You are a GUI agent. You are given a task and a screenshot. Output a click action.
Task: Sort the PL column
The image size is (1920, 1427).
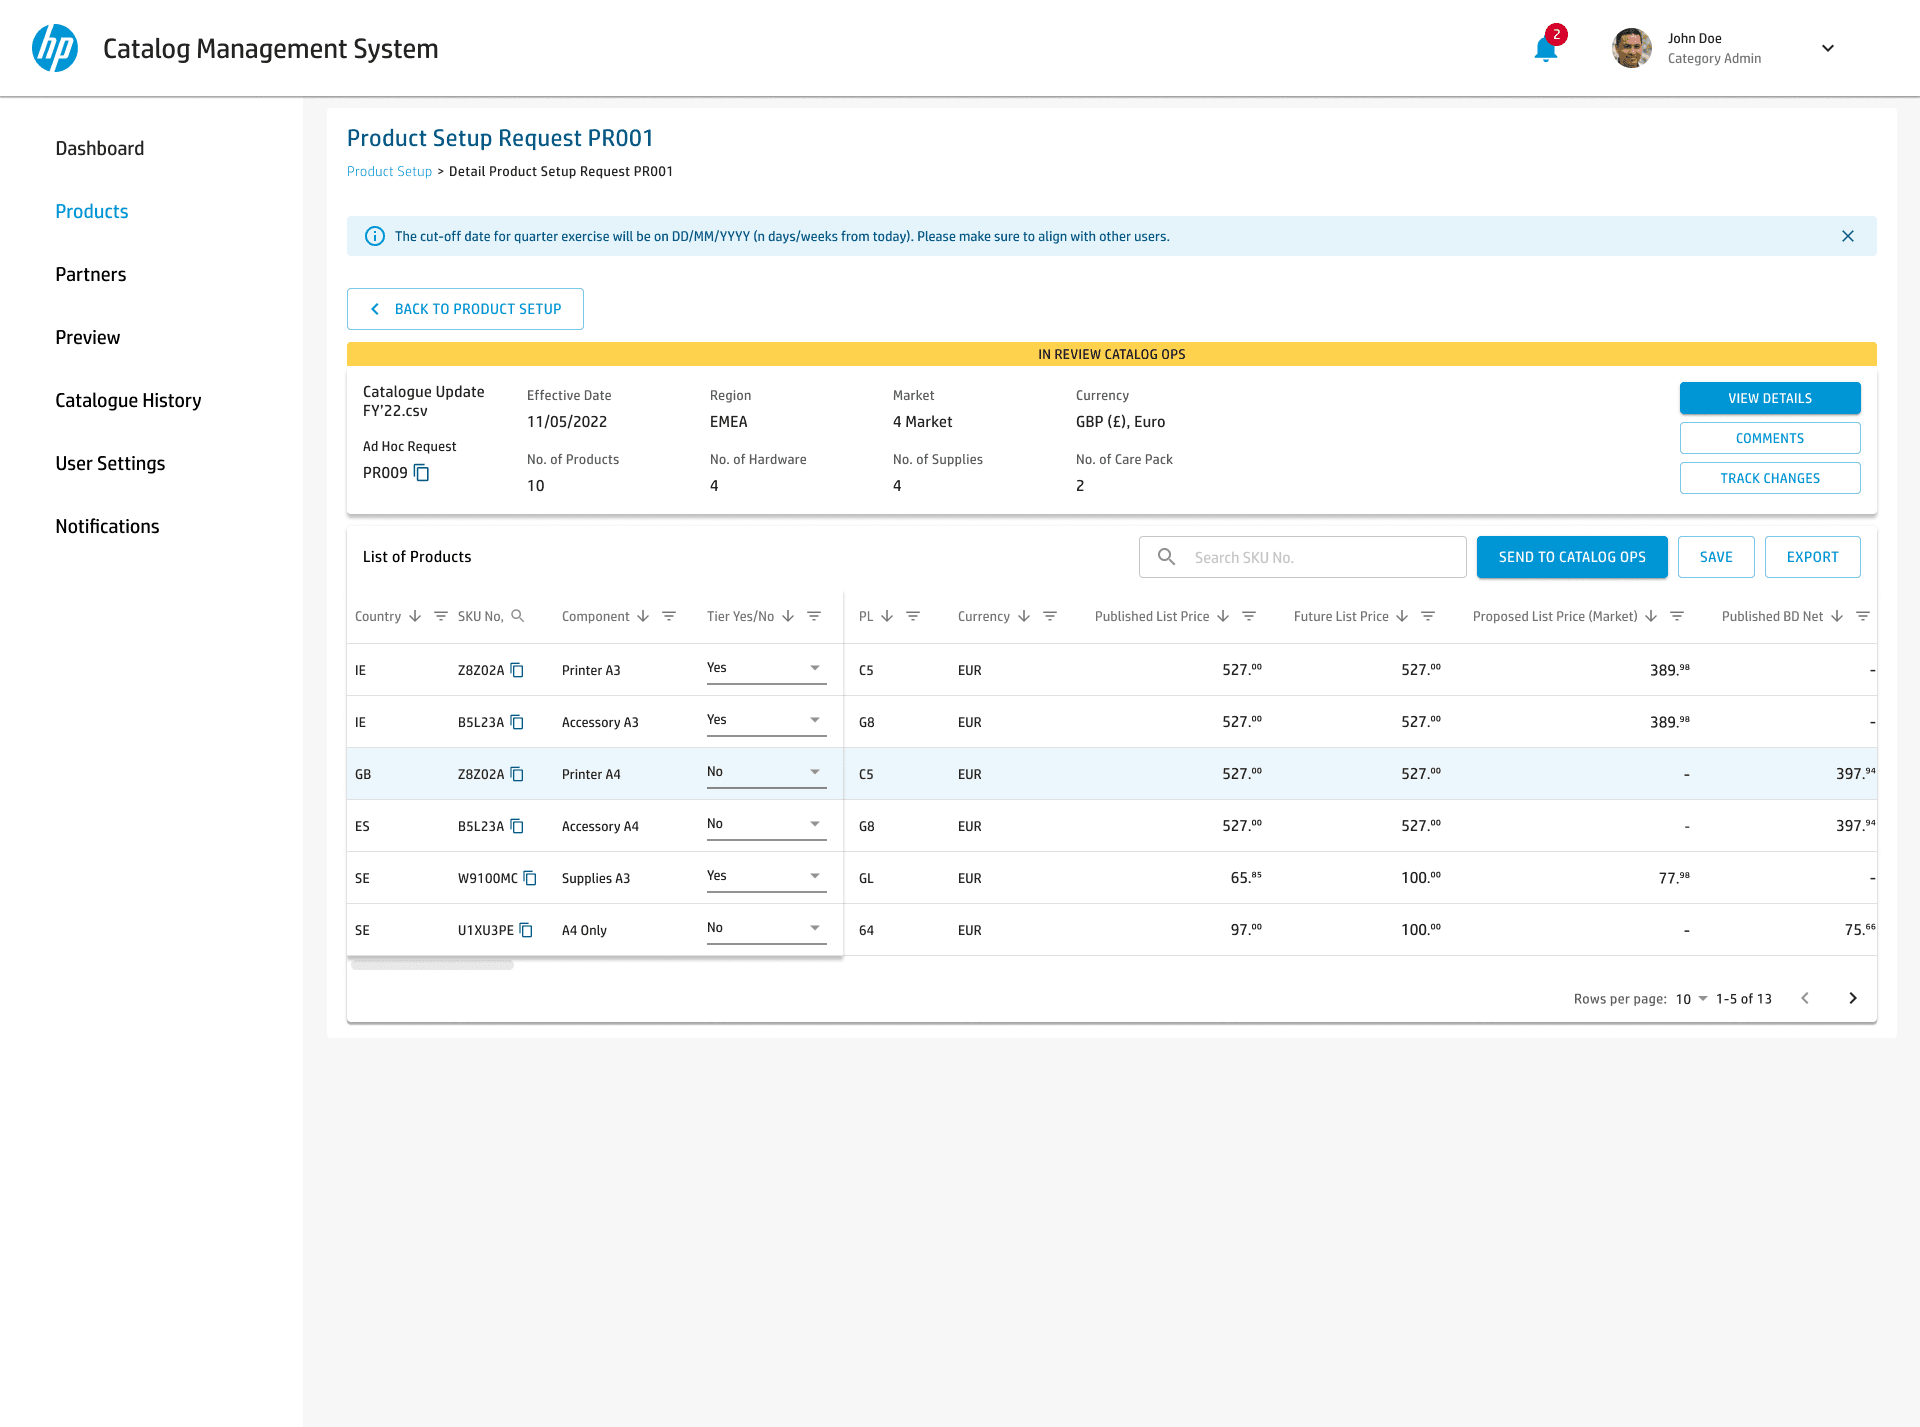887,616
